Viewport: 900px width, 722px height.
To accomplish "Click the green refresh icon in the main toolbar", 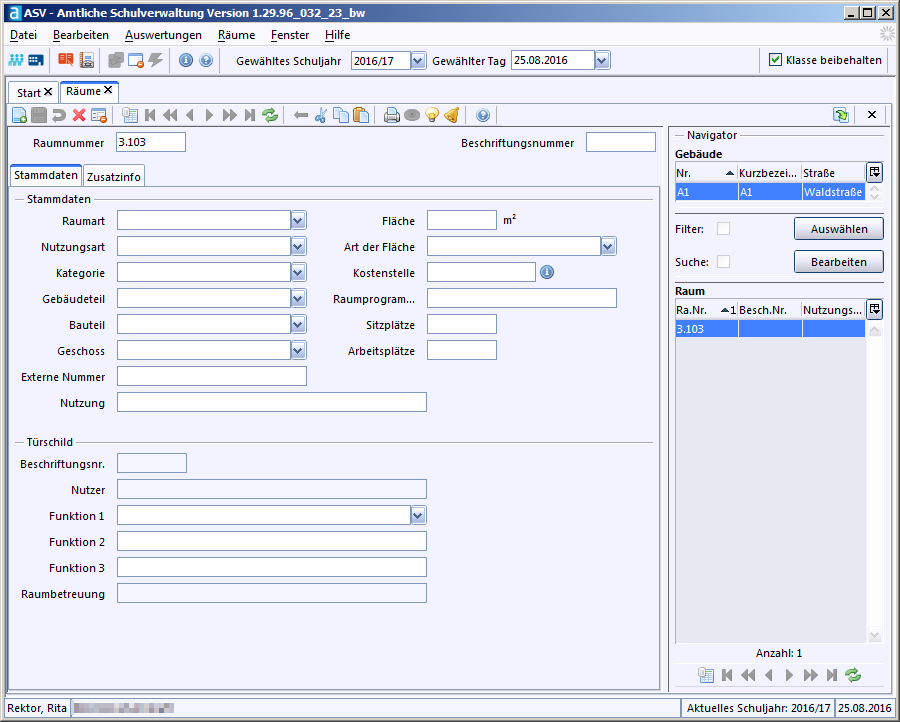I will [x=270, y=115].
